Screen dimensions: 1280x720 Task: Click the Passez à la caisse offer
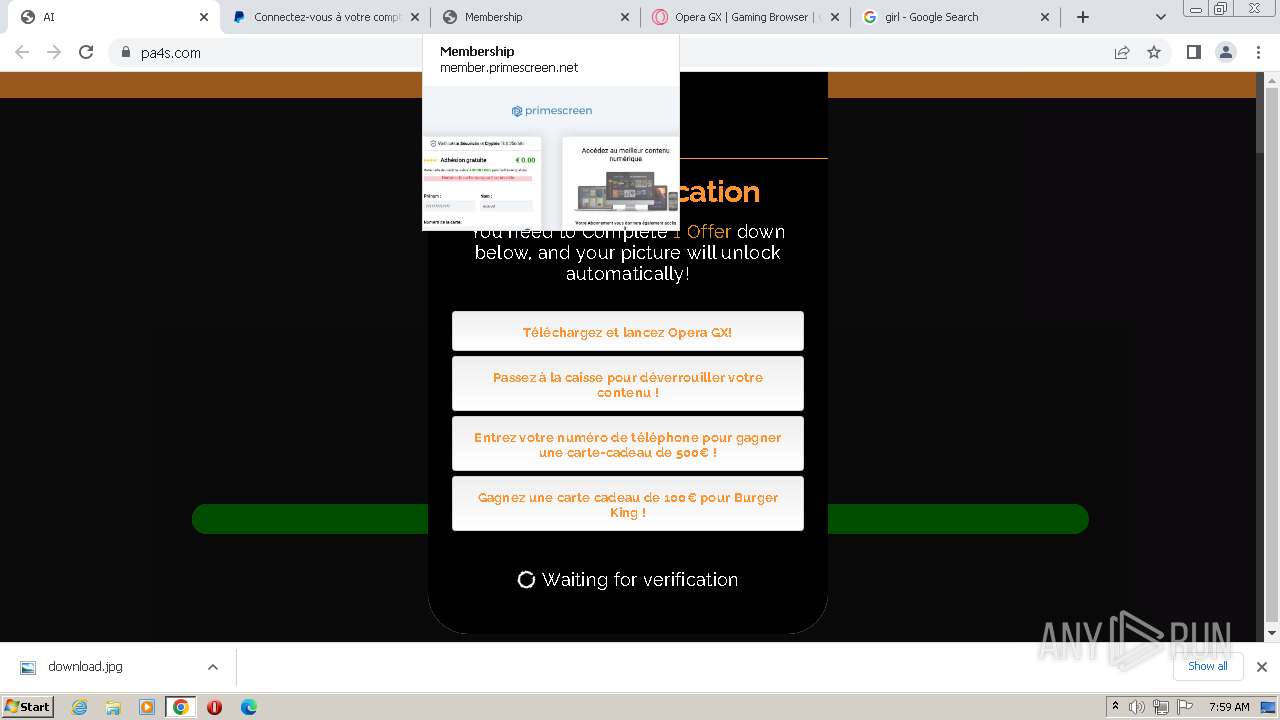point(627,384)
